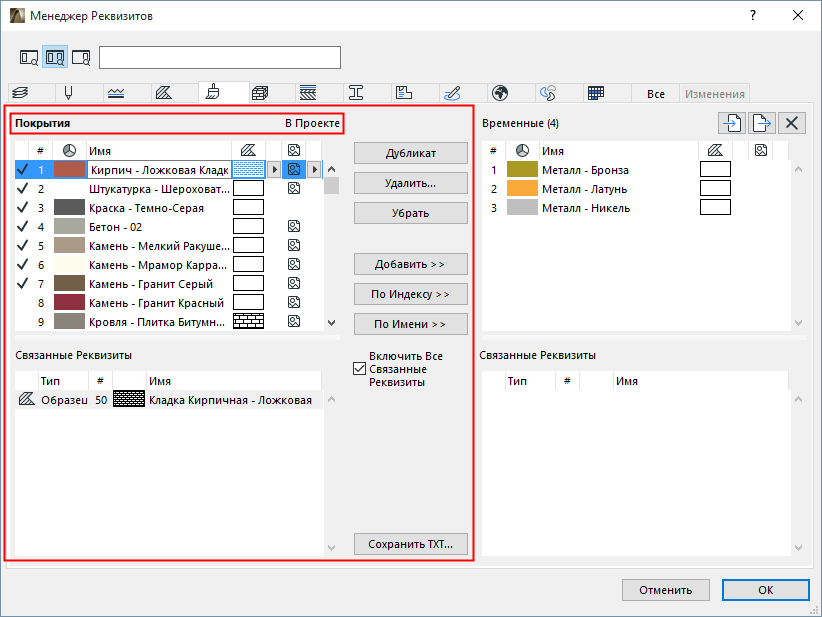Open the Markup Styles tab icon

click(x=452, y=93)
